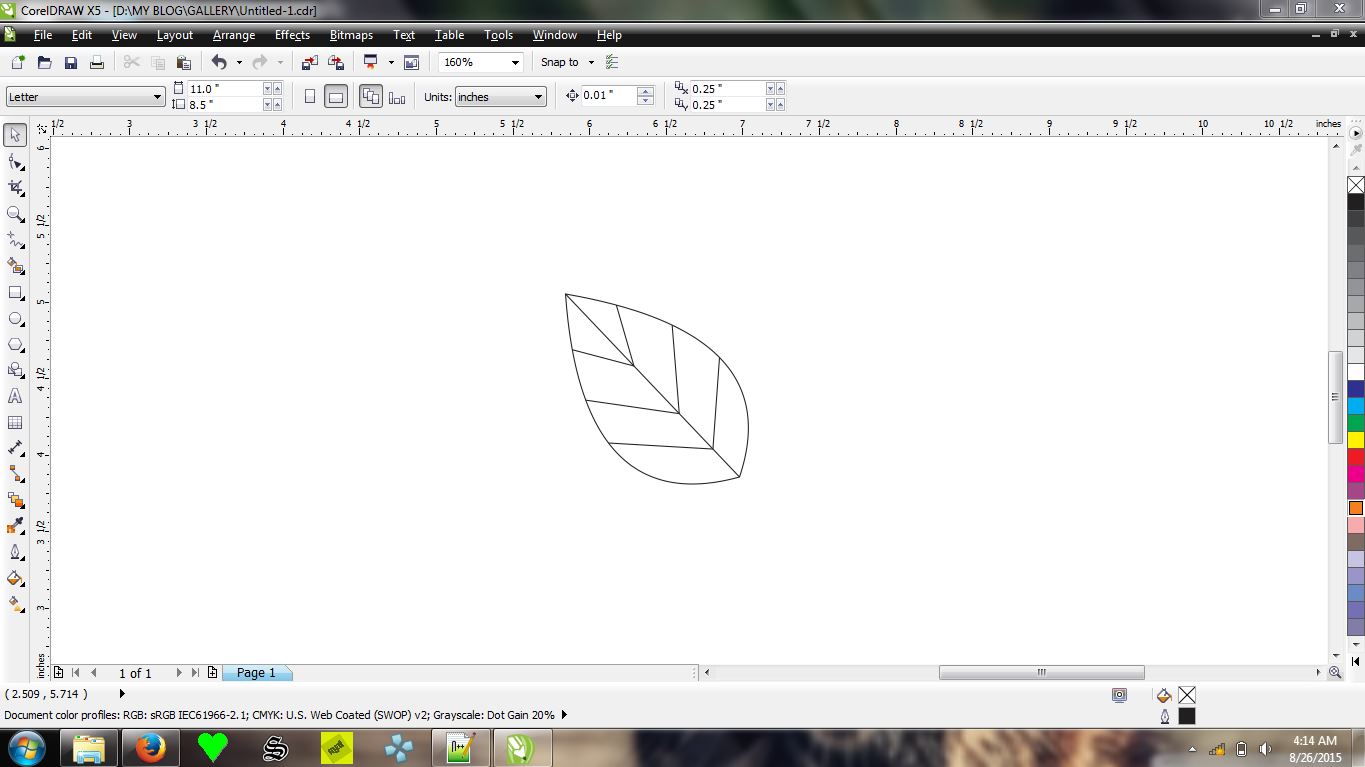1365x767 pixels.
Task: Switch to the Page 1 tab
Action: 256,672
